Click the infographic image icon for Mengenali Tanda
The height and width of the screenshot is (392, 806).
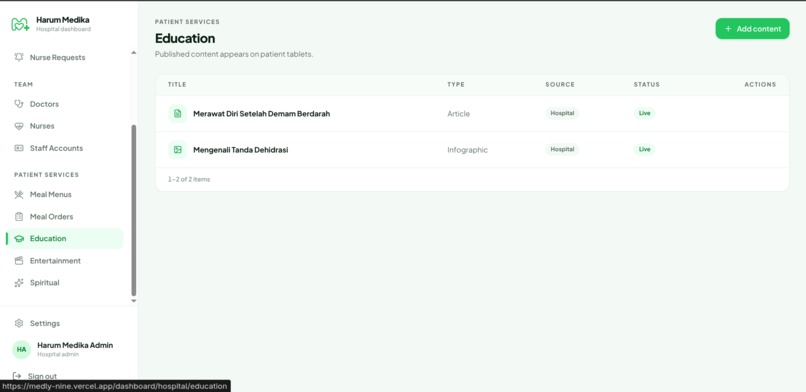coord(177,150)
